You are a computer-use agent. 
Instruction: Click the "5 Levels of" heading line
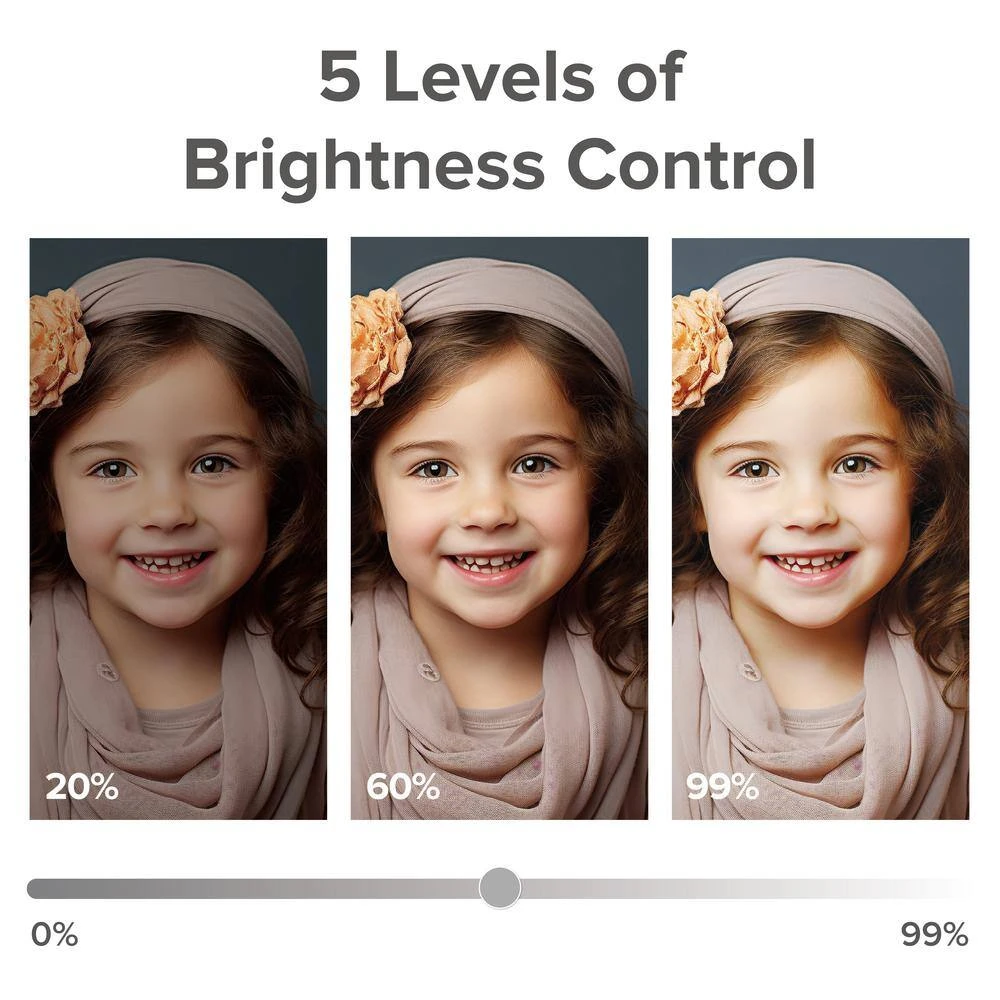point(500,77)
